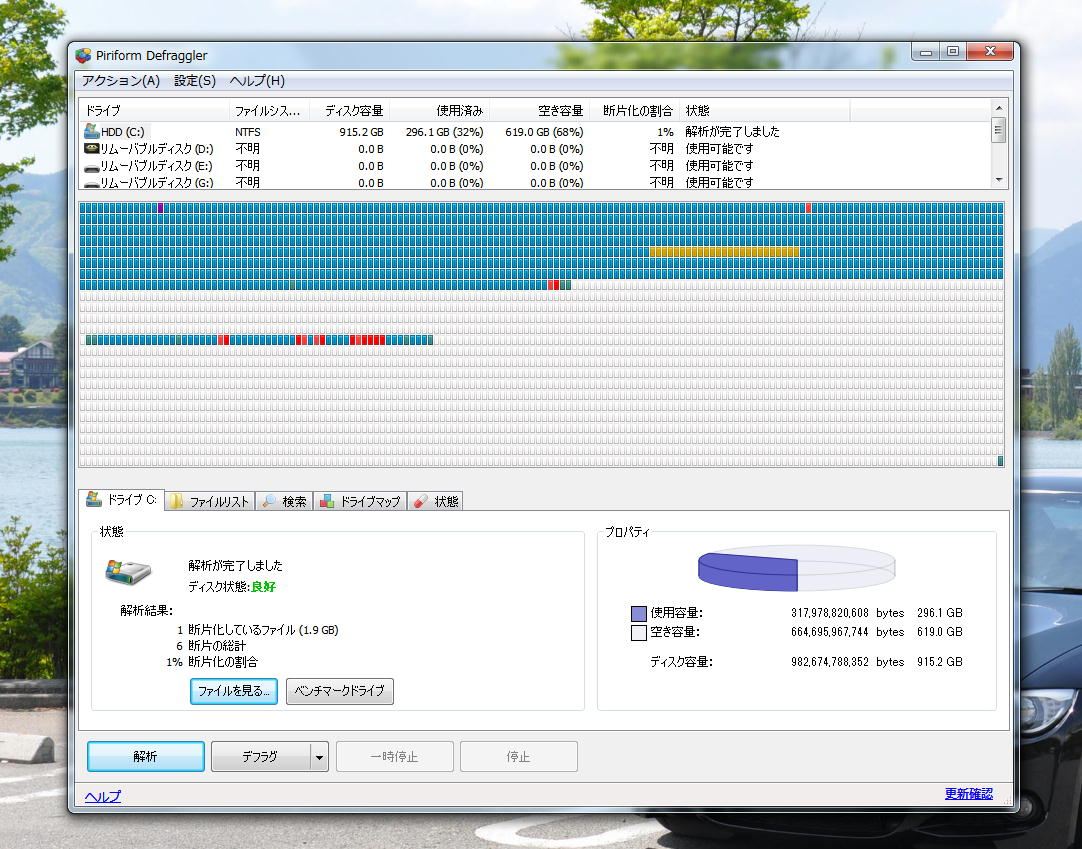Sort by the 空き容量 column header
This screenshot has width=1082, height=849.
(539, 110)
